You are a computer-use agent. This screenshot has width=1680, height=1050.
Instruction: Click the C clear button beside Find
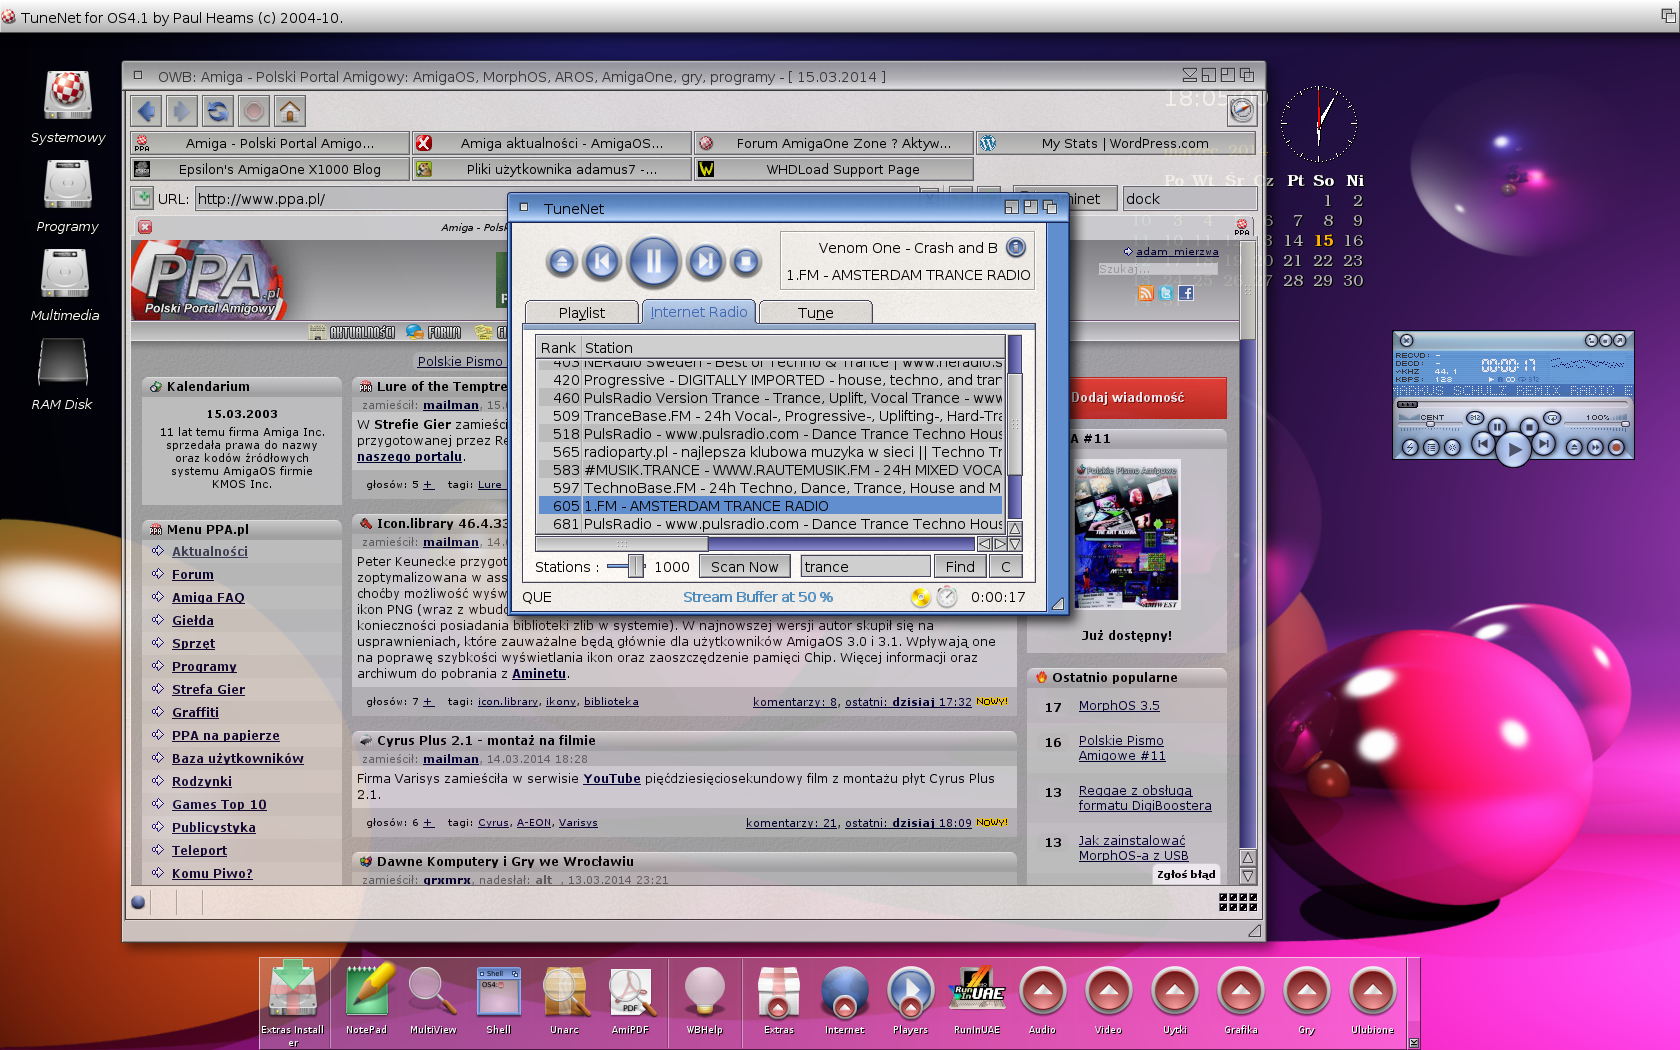coord(1006,567)
